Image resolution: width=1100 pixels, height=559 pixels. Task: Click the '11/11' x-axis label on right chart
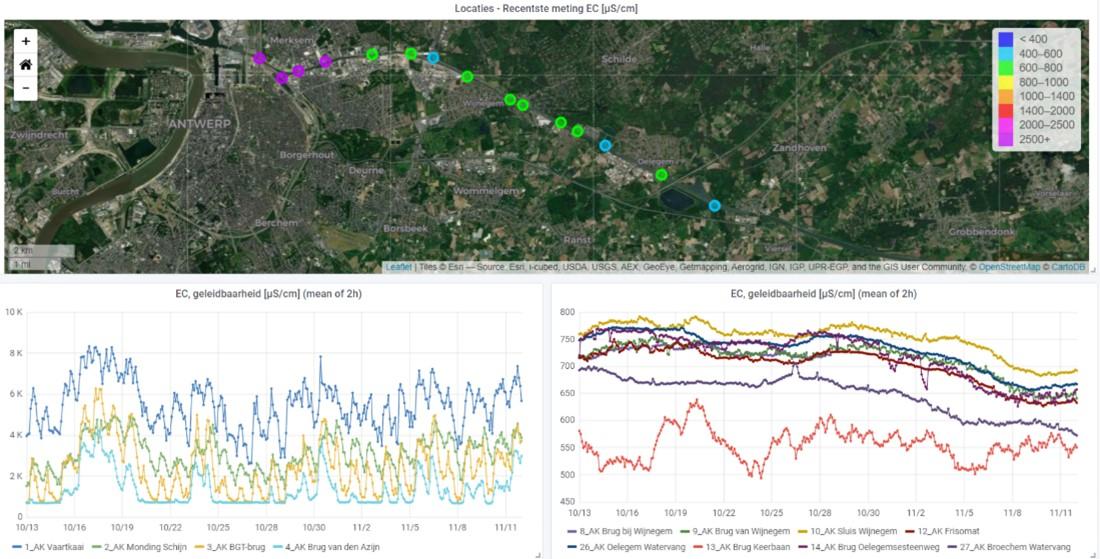click(x=1059, y=513)
